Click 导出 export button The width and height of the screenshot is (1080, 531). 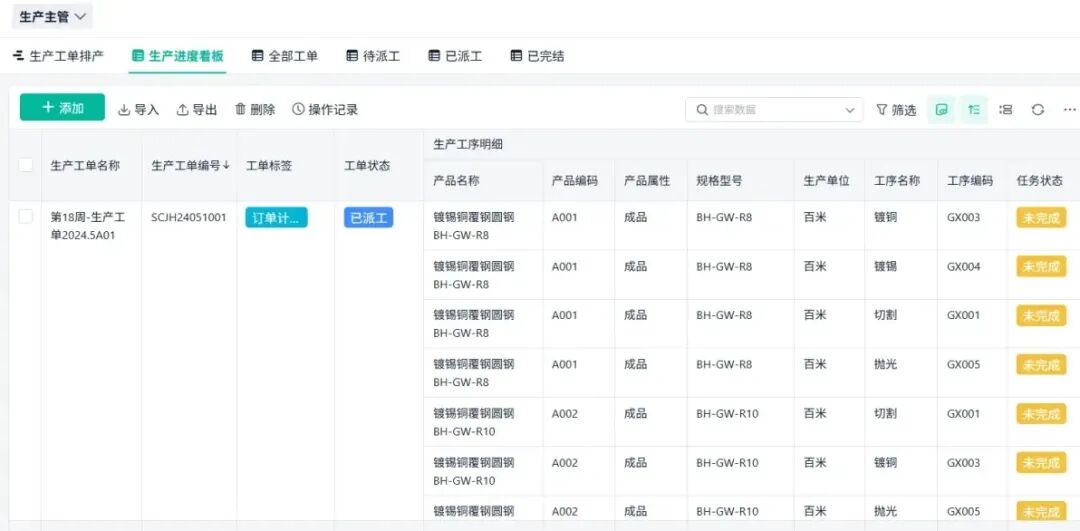click(x=197, y=110)
